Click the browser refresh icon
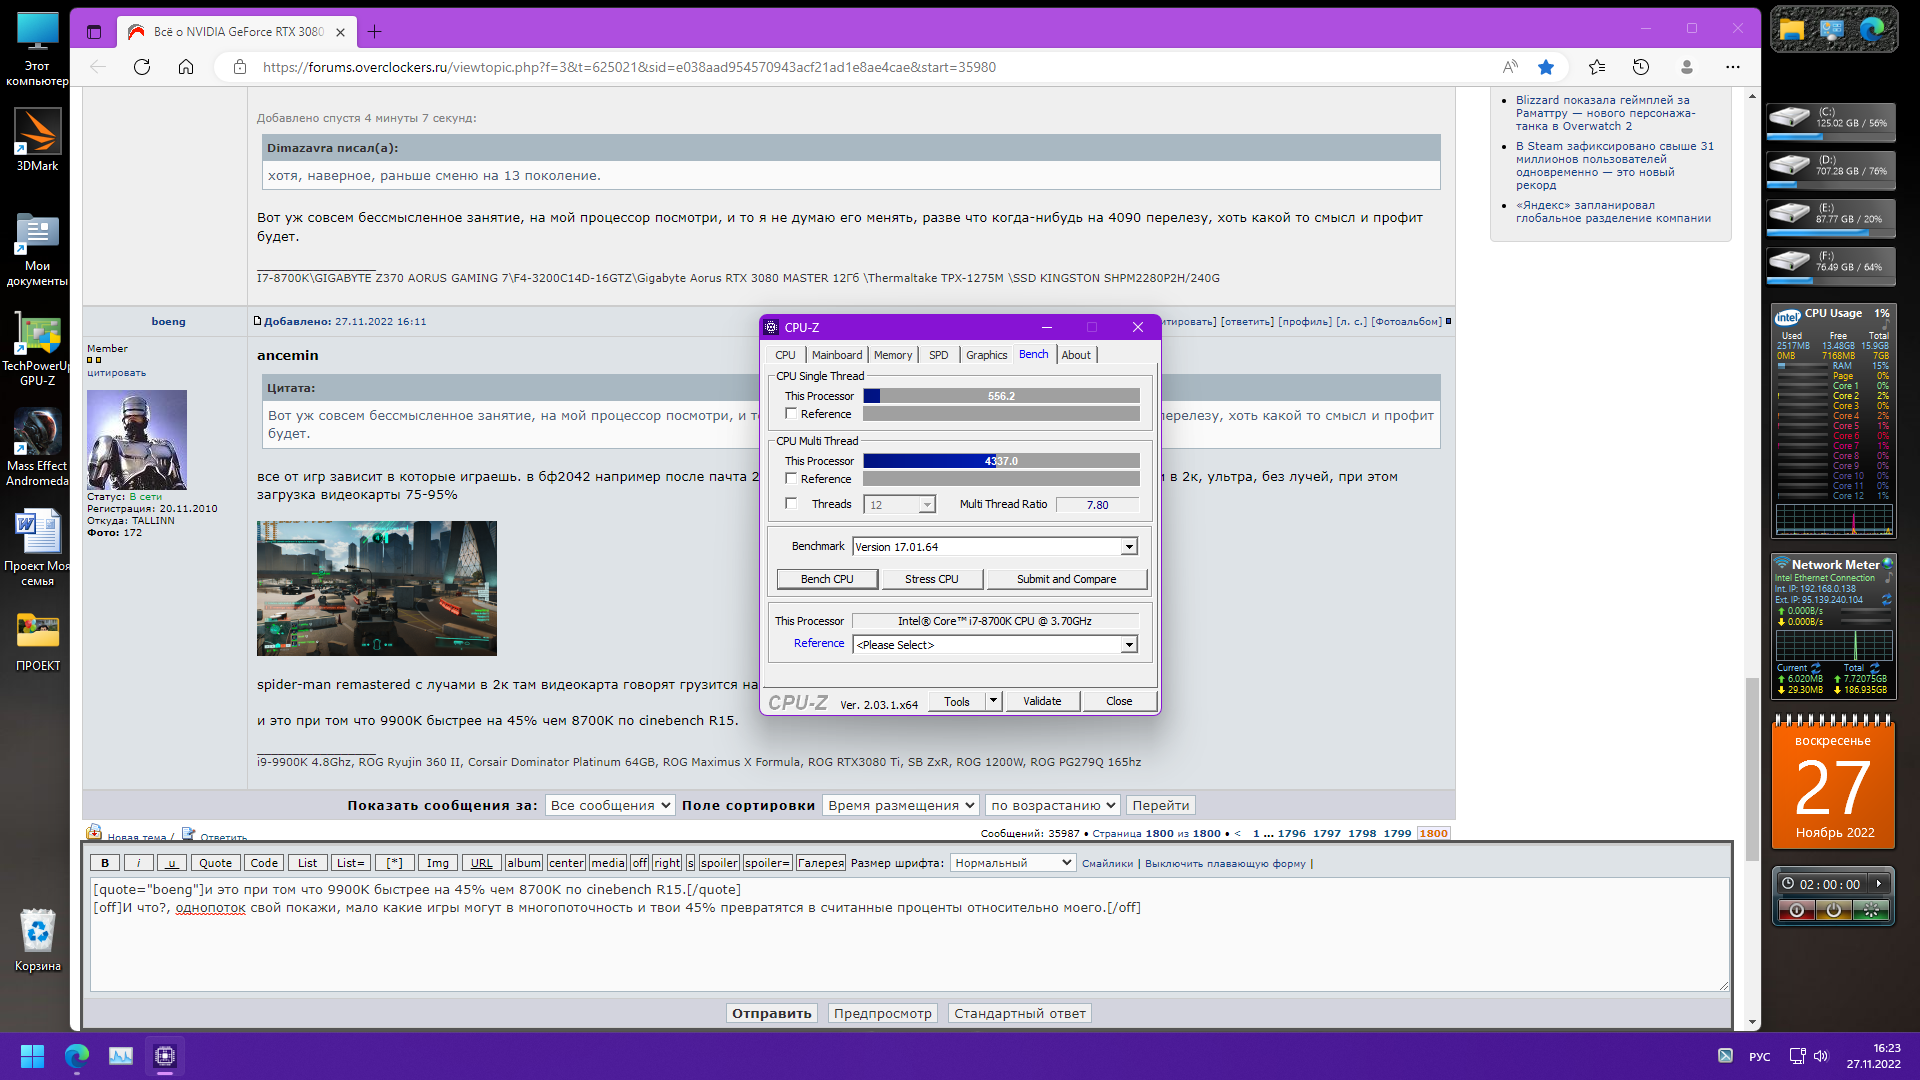This screenshot has height=1080, width=1920. [142, 67]
